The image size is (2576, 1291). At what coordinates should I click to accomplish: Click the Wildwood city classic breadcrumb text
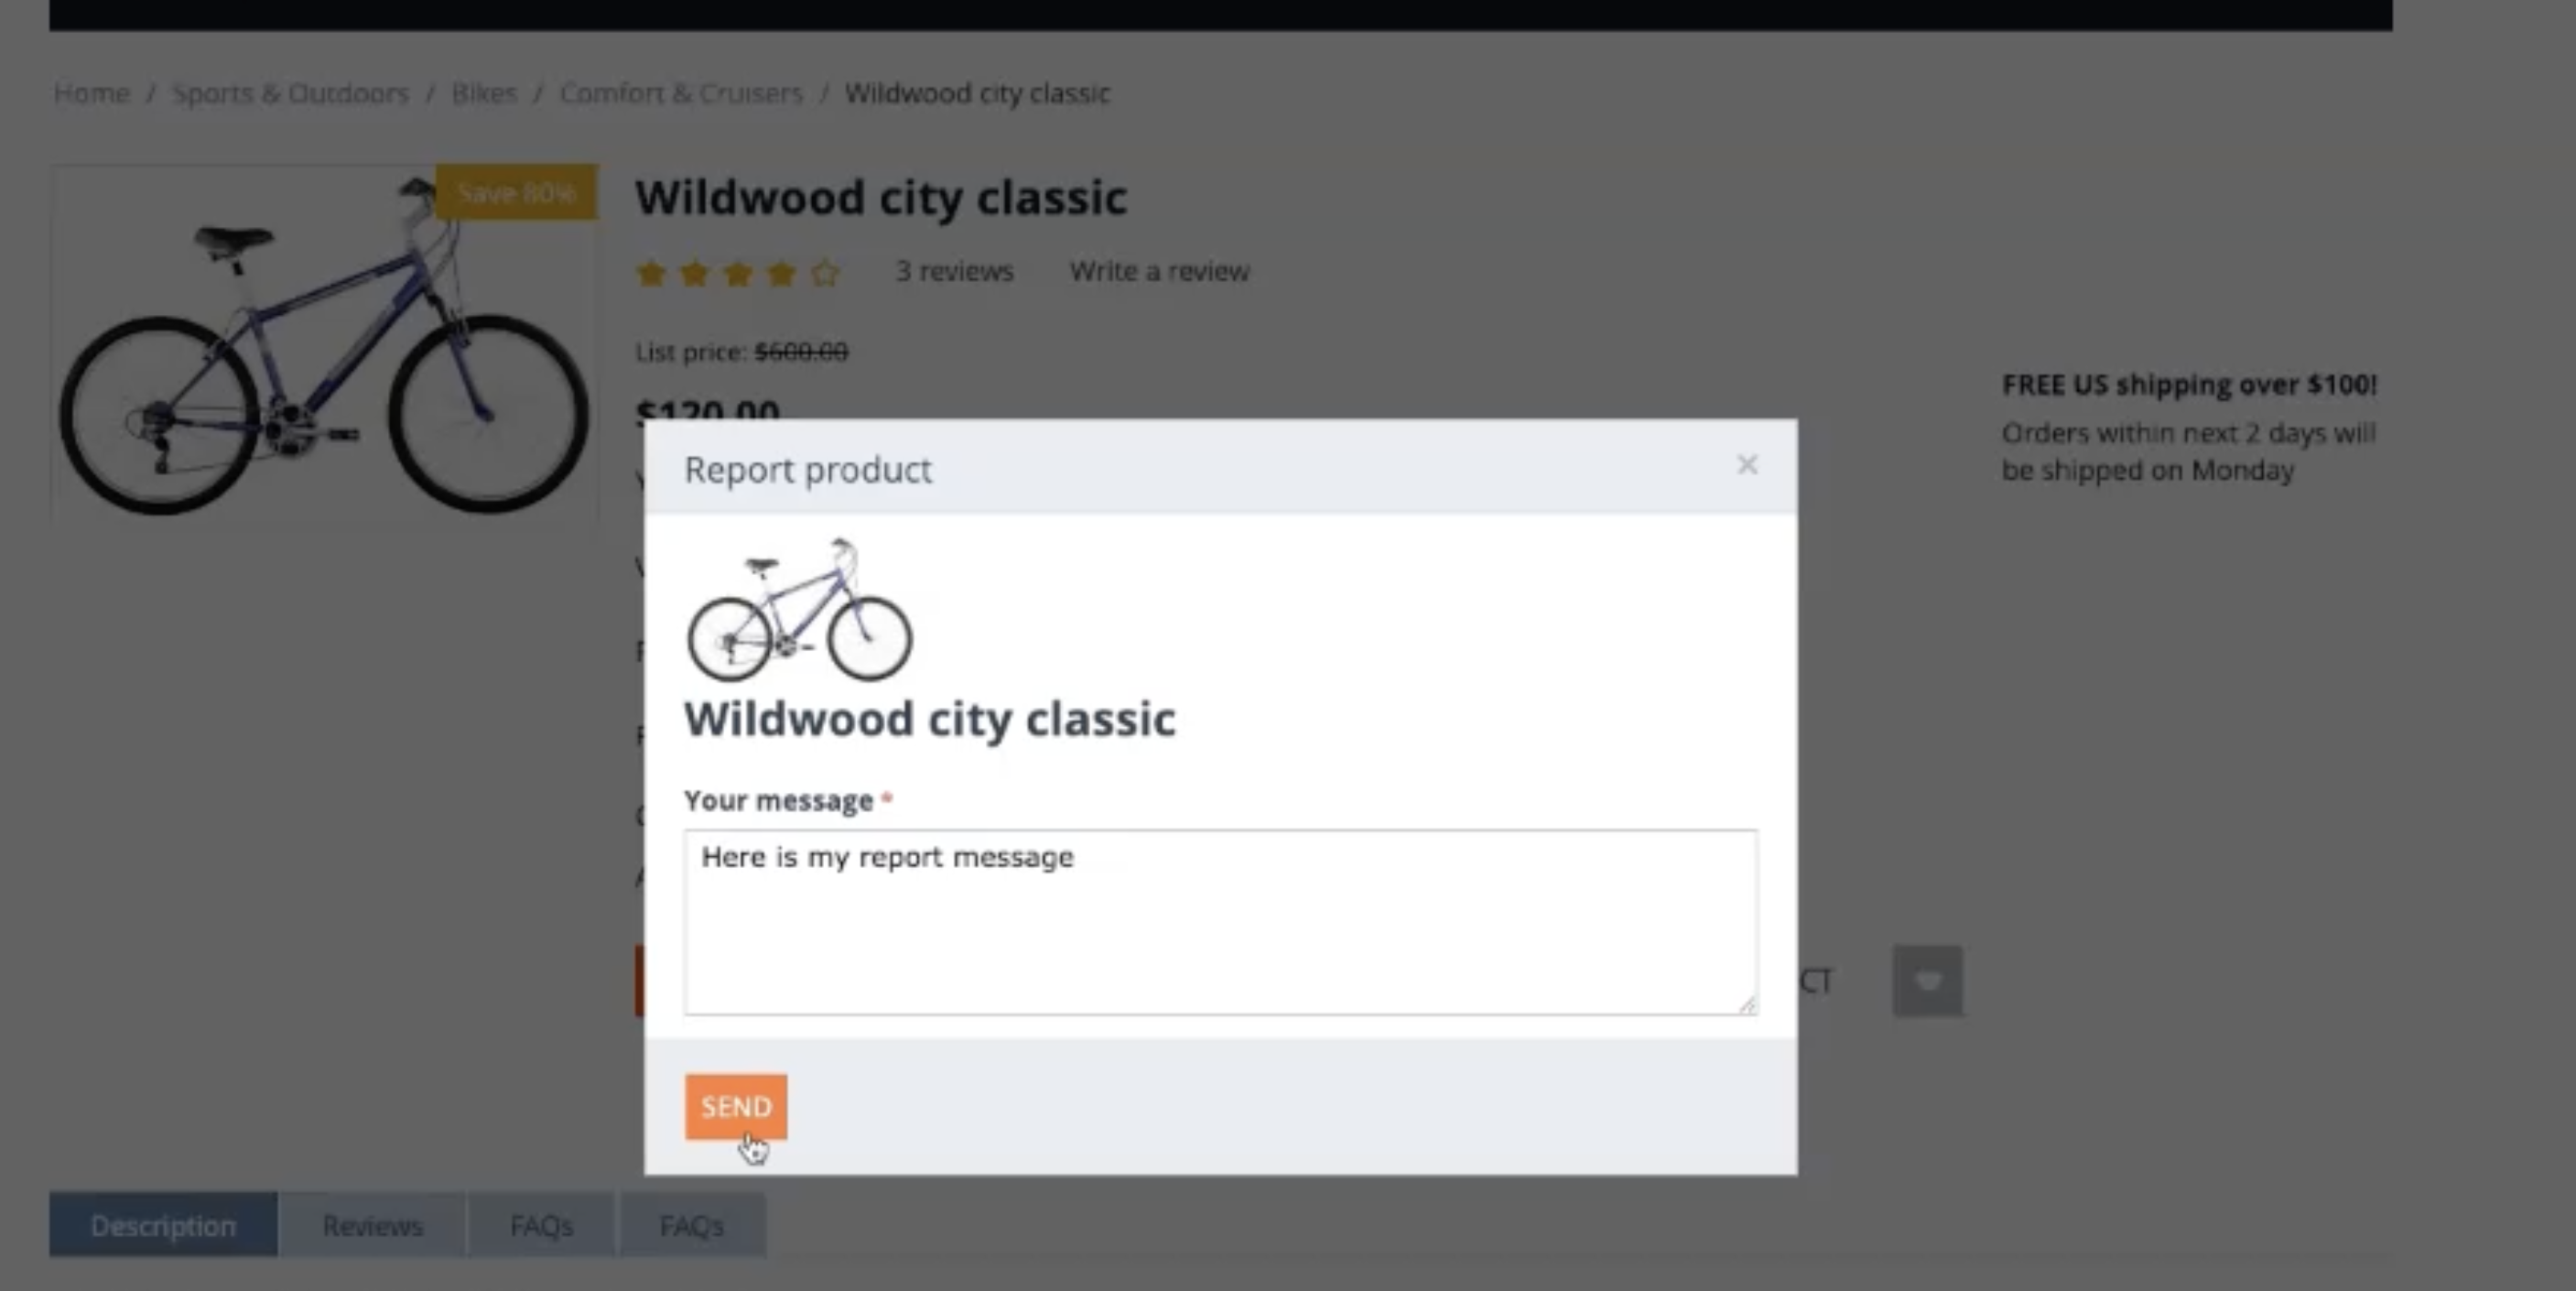click(977, 93)
